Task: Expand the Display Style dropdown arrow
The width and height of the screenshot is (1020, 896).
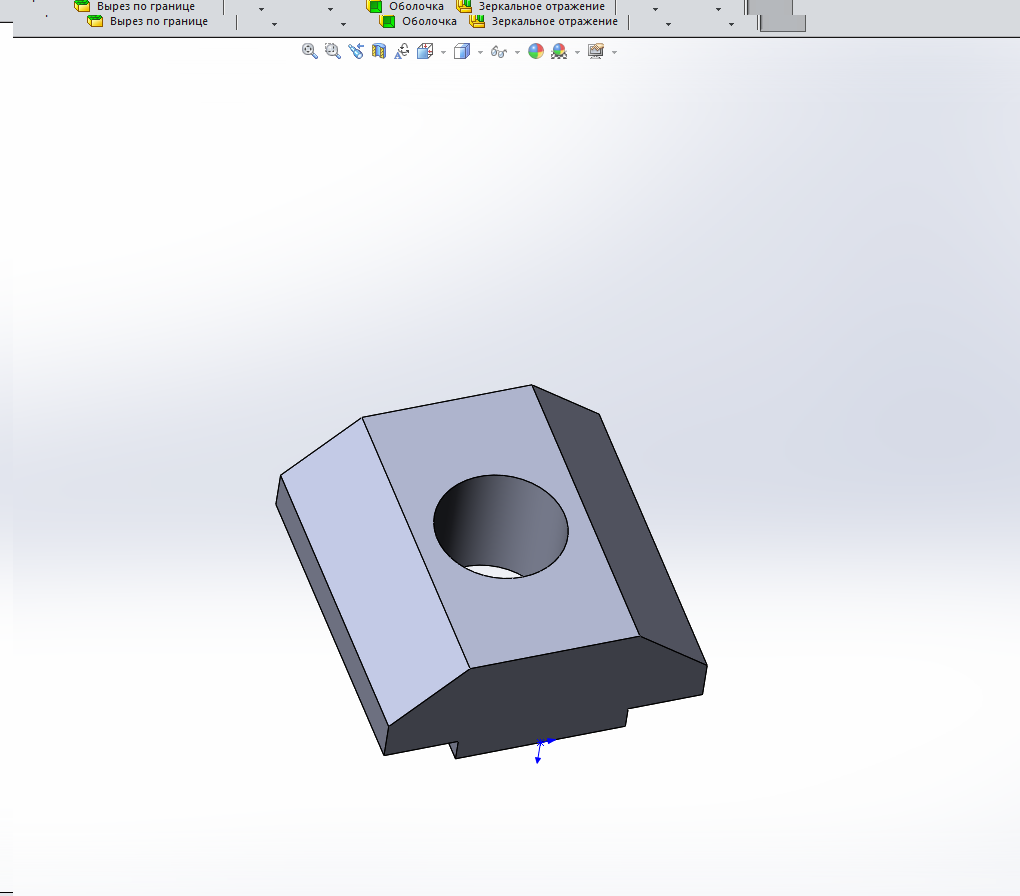Action: [x=480, y=52]
